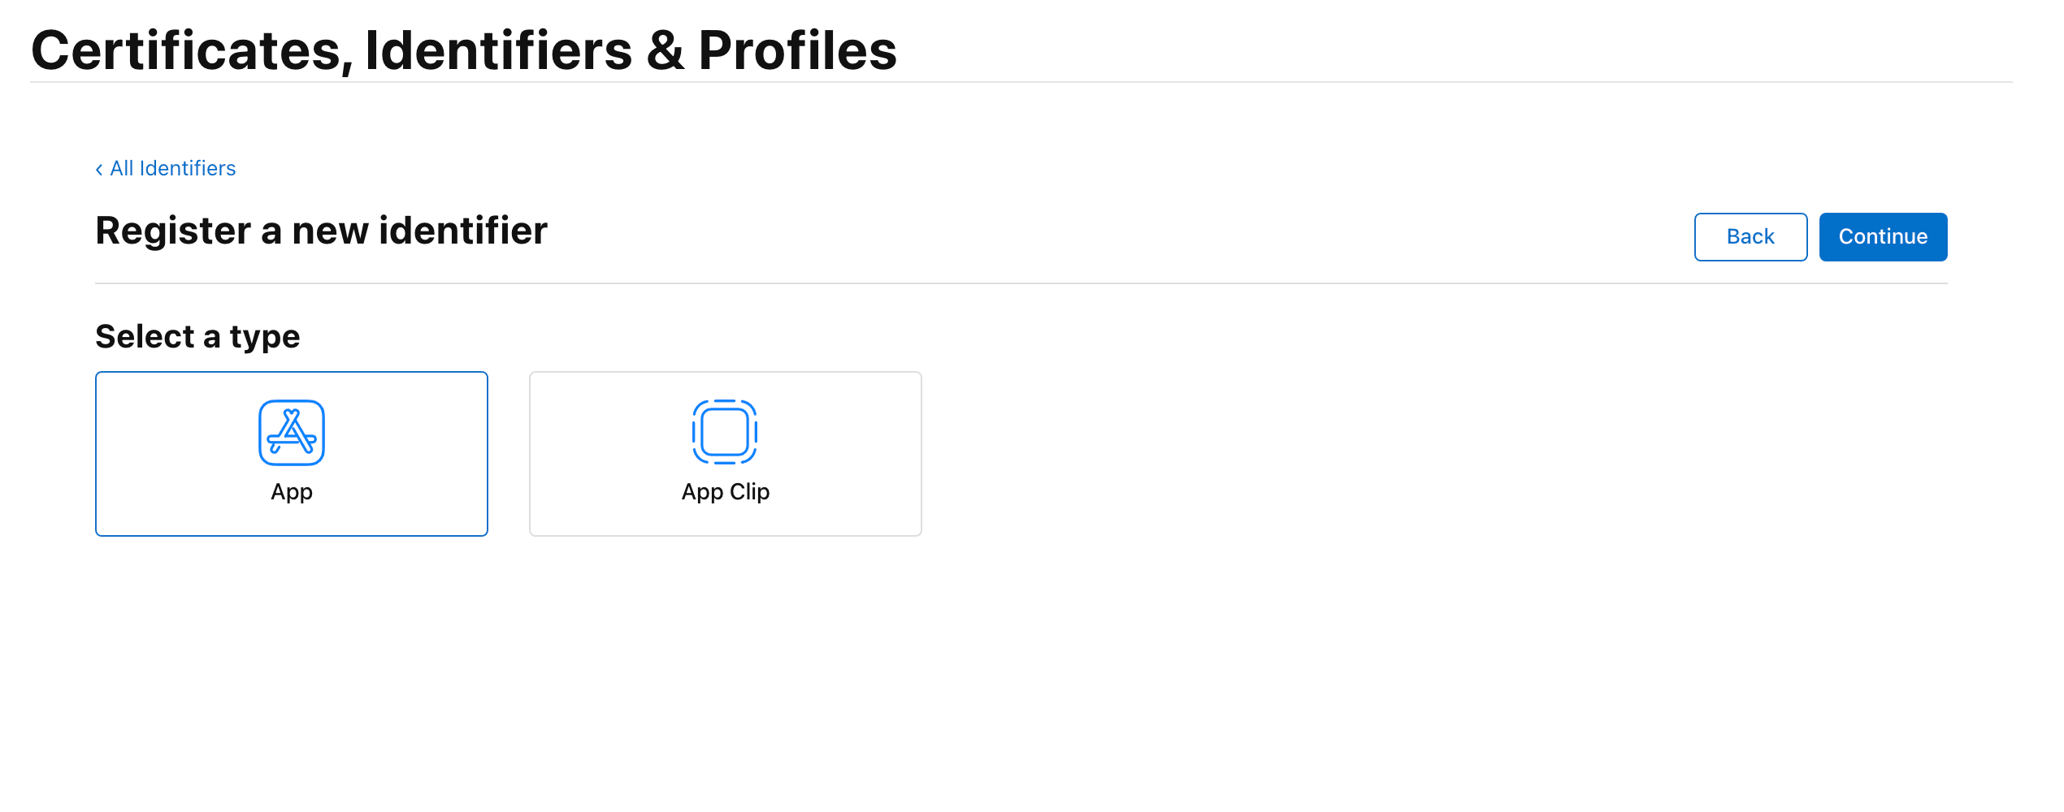Click the Select a type section header
2064x812 pixels.
pyautogui.click(x=197, y=336)
